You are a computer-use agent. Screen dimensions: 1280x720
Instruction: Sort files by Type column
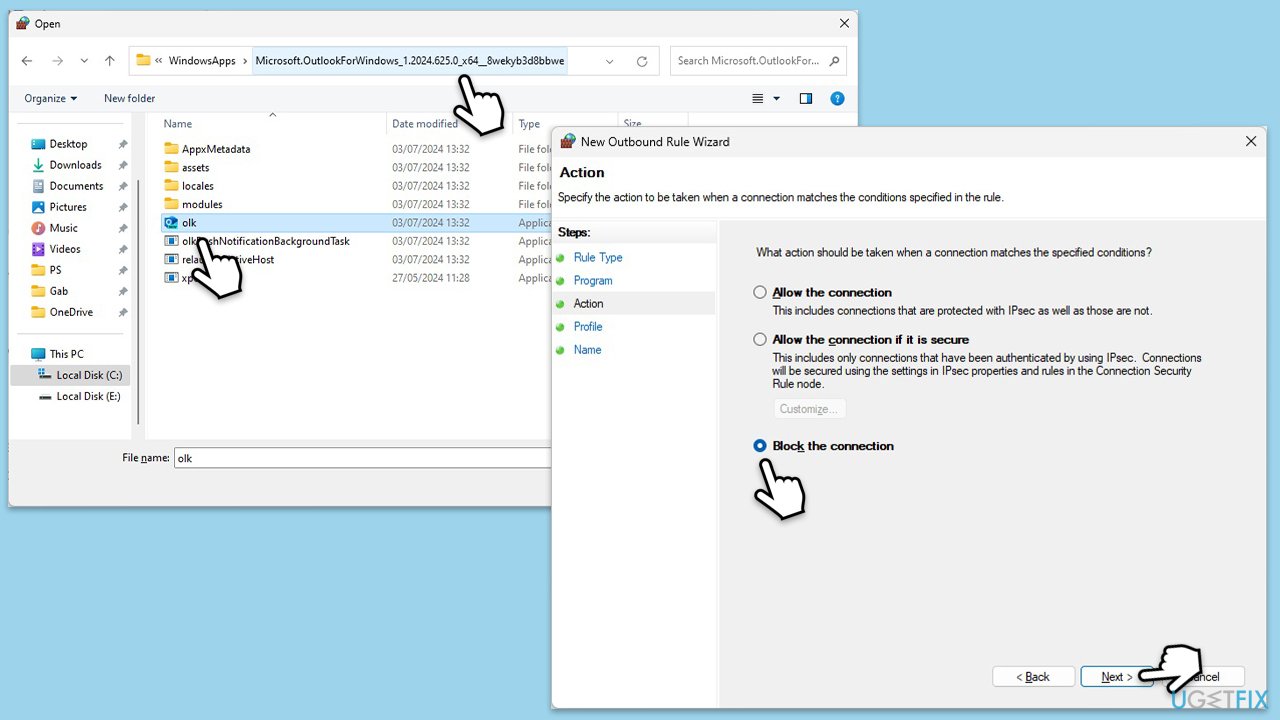tap(531, 124)
